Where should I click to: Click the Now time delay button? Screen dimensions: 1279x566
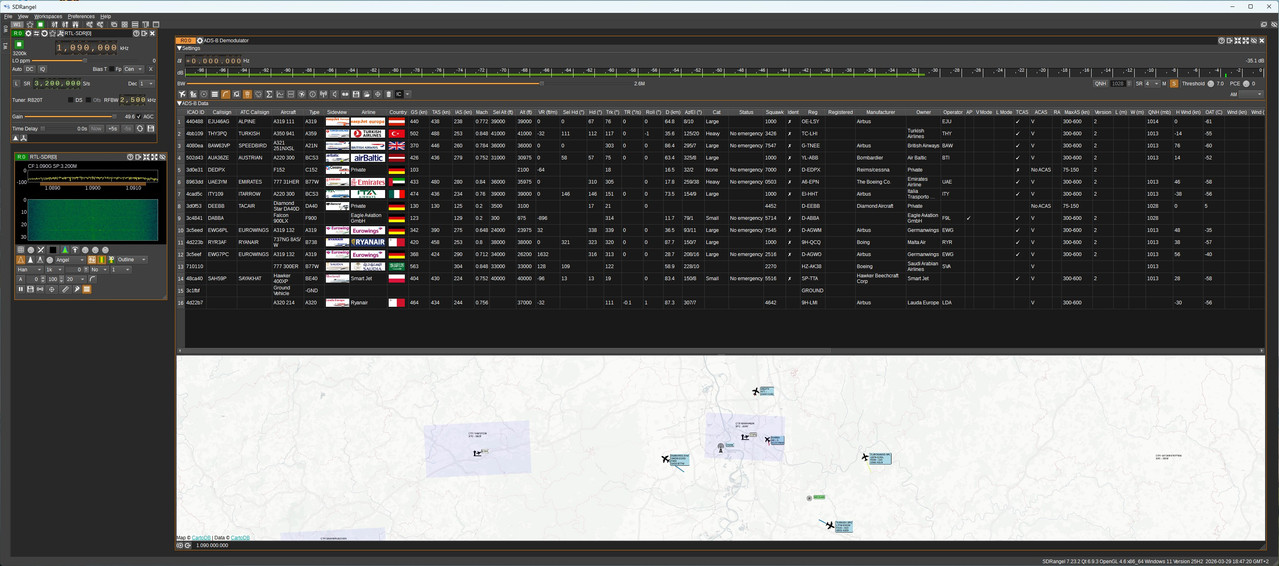(96, 129)
